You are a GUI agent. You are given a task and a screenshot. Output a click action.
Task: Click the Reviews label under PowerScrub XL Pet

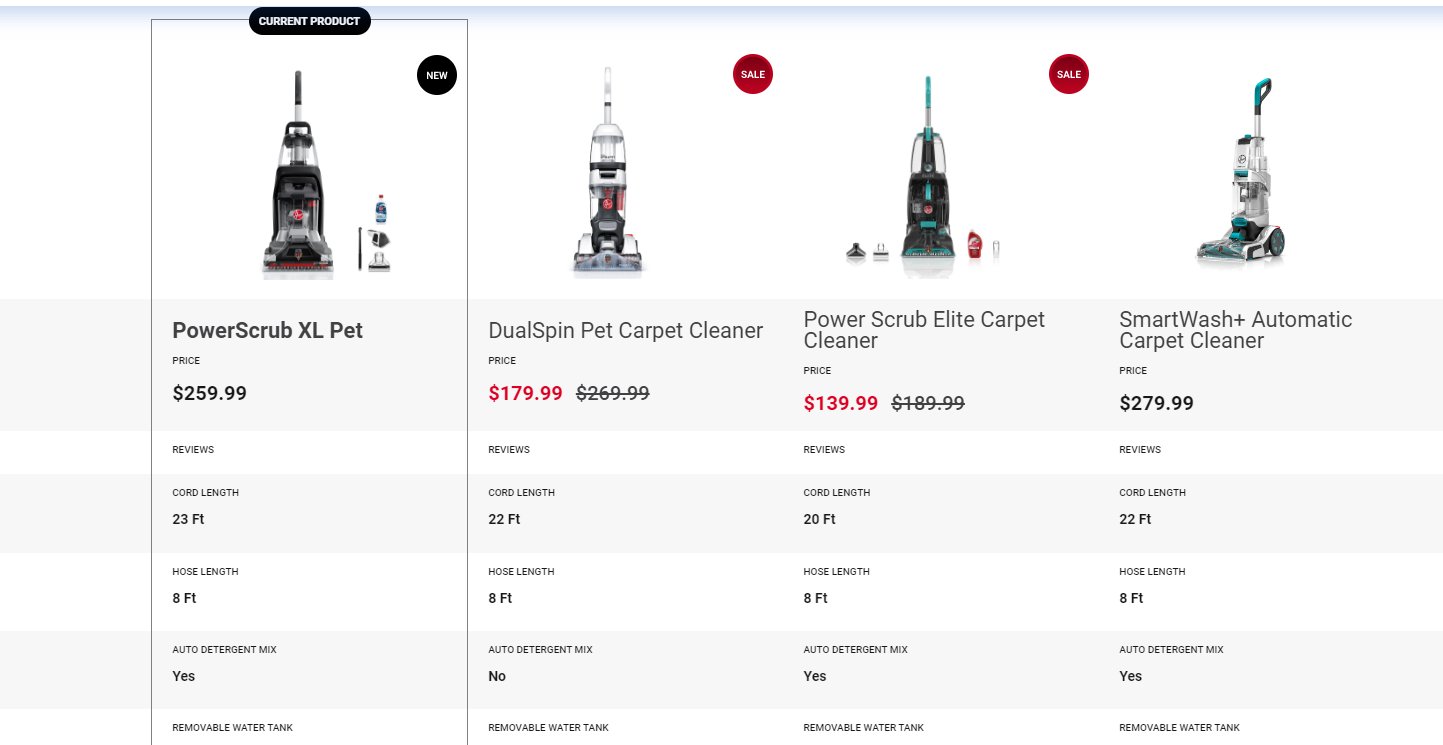(193, 450)
